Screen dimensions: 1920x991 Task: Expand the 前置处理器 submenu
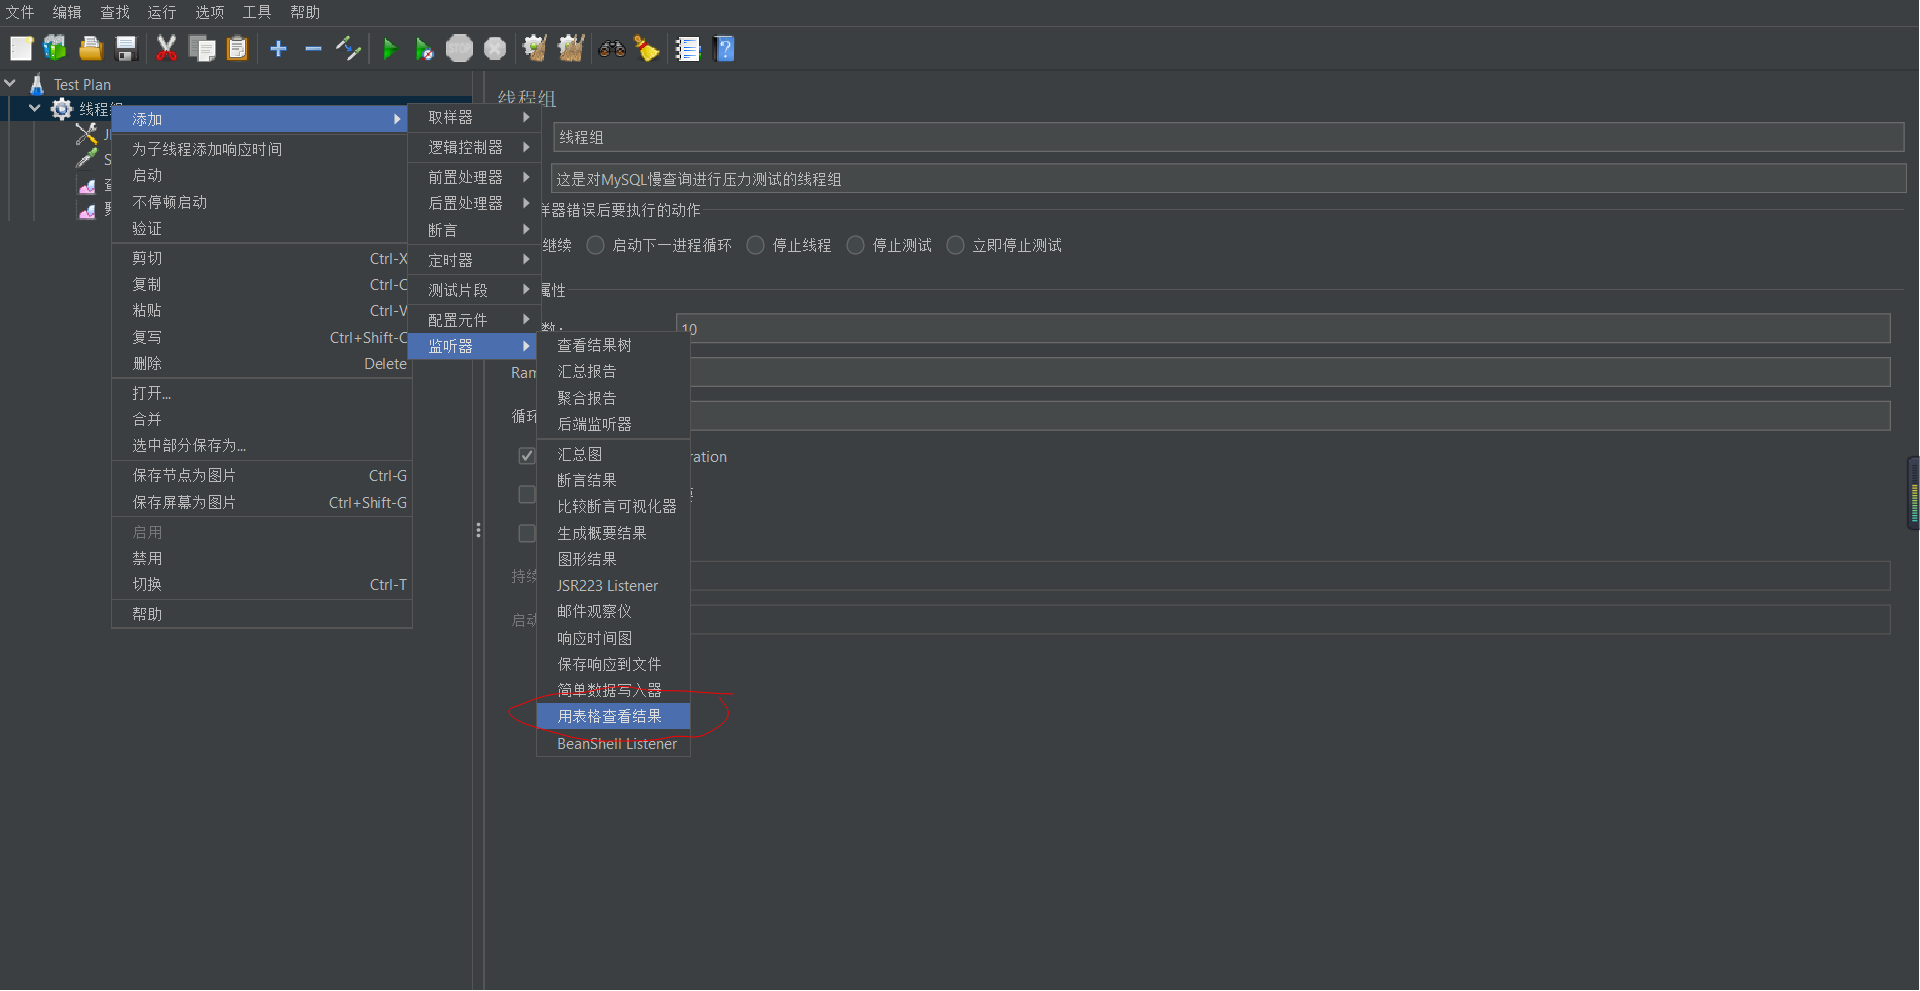[474, 177]
